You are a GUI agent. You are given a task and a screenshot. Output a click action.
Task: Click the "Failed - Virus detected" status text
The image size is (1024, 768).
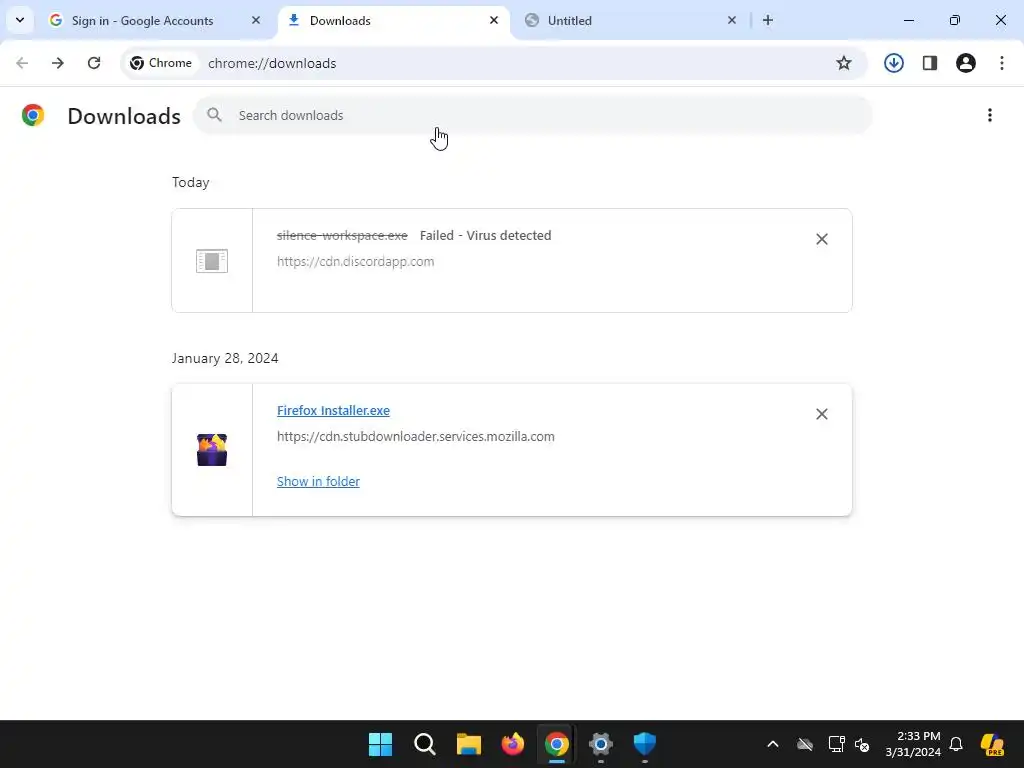click(485, 235)
